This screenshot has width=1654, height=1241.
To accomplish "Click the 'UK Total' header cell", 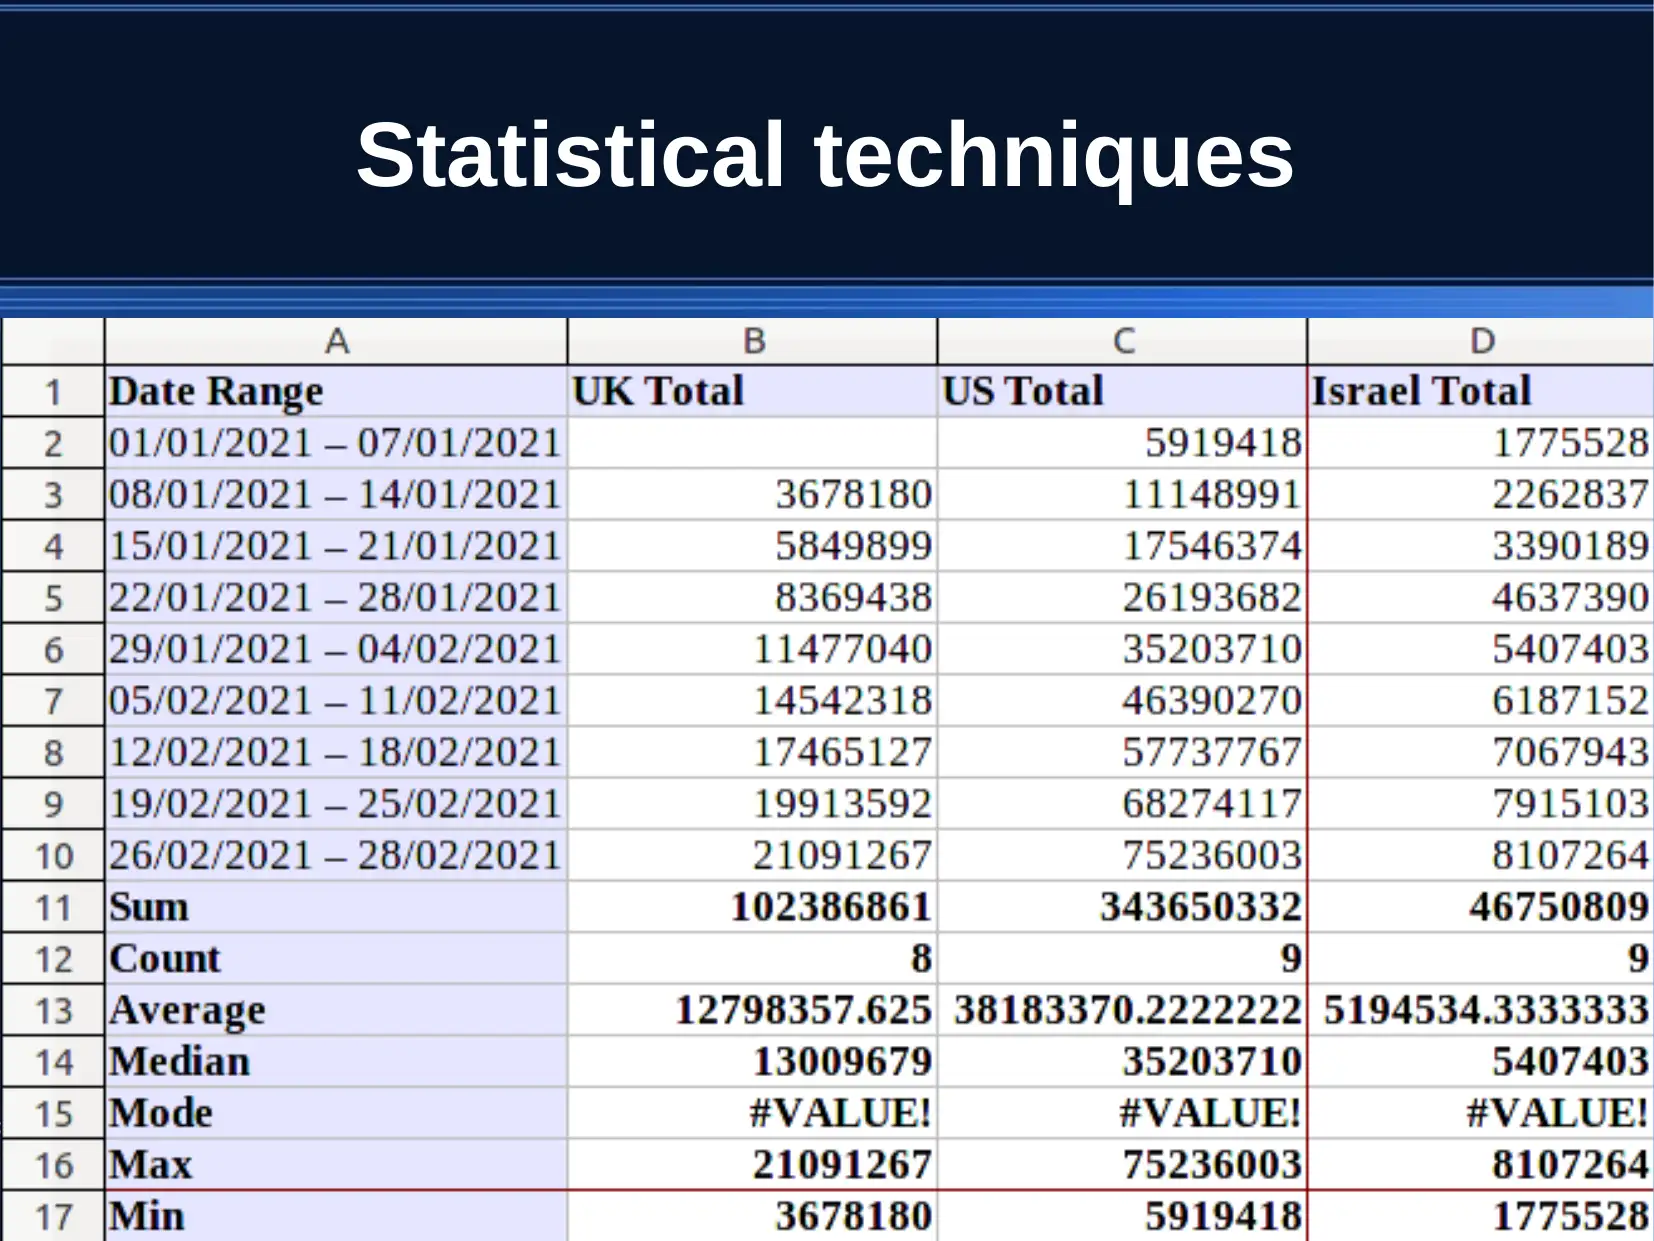I will click(x=752, y=391).
